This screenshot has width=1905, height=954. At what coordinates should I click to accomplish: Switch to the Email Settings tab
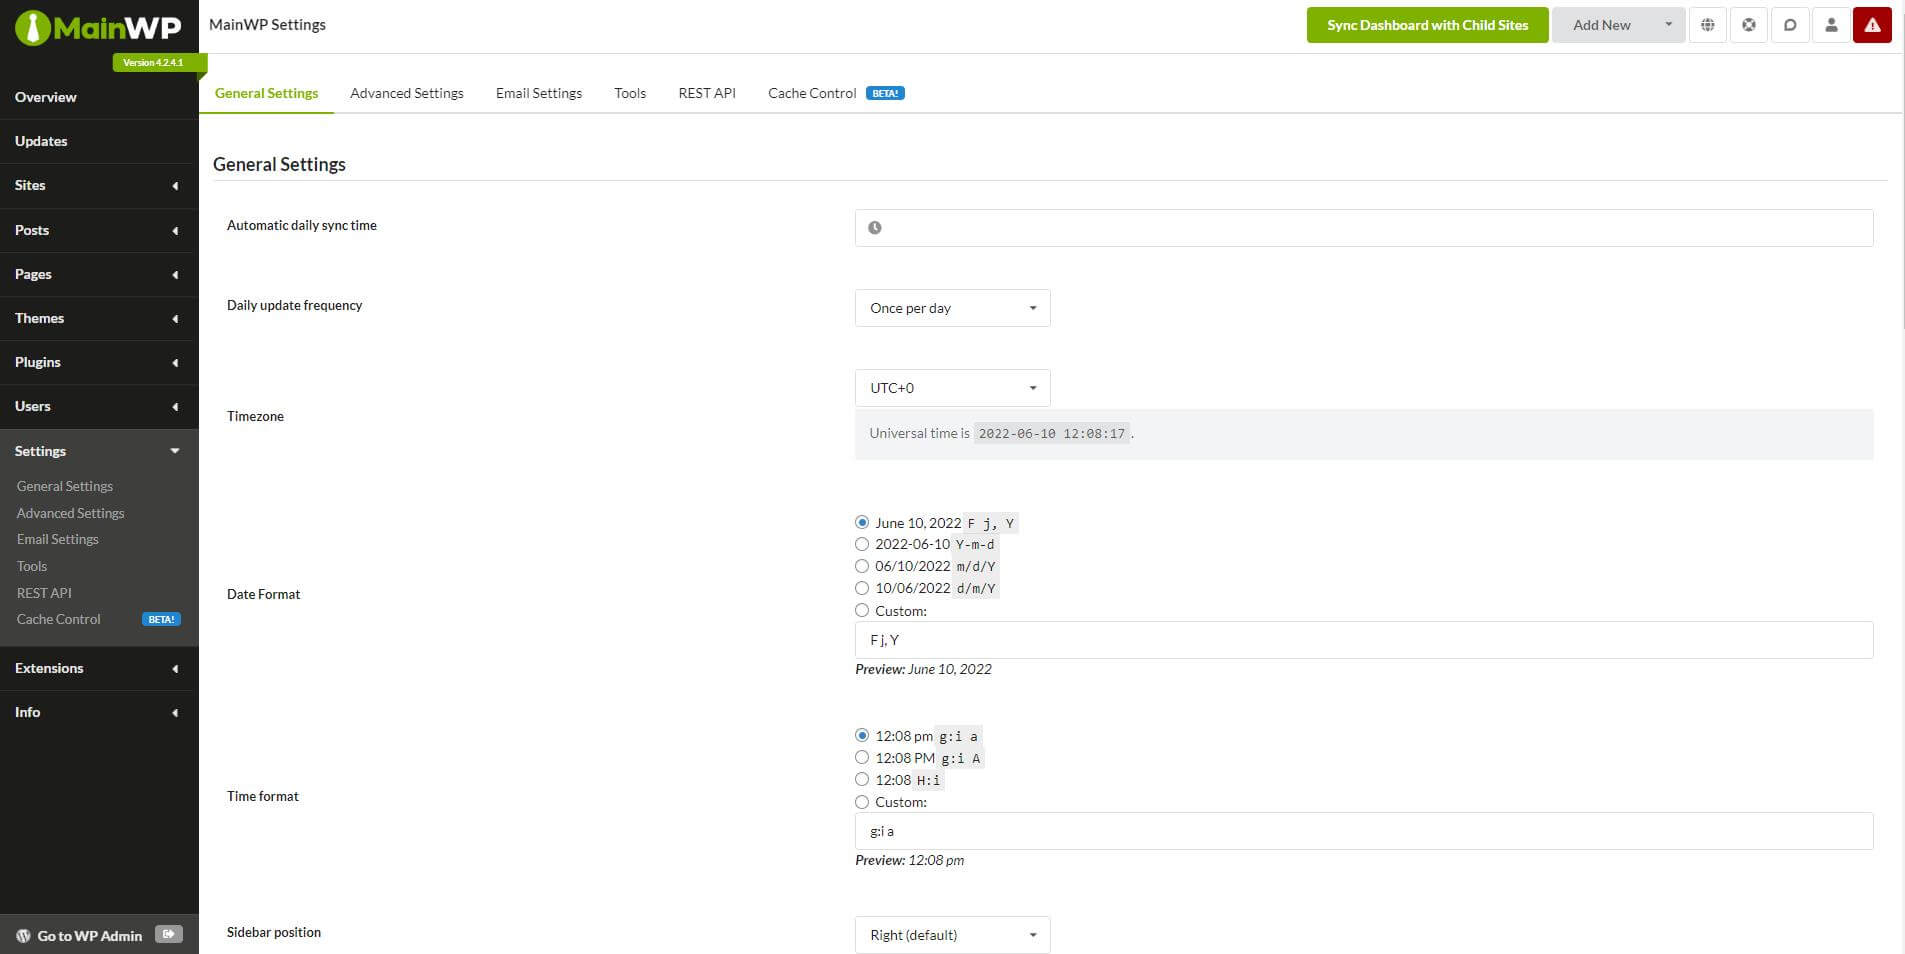539,93
